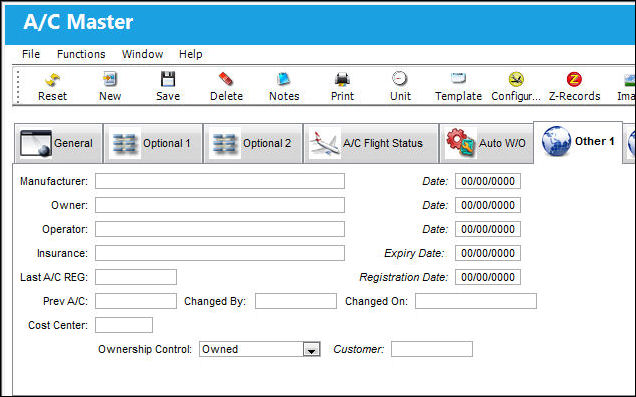Focus the Cost Center field
This screenshot has width=636, height=397.
click(x=124, y=325)
